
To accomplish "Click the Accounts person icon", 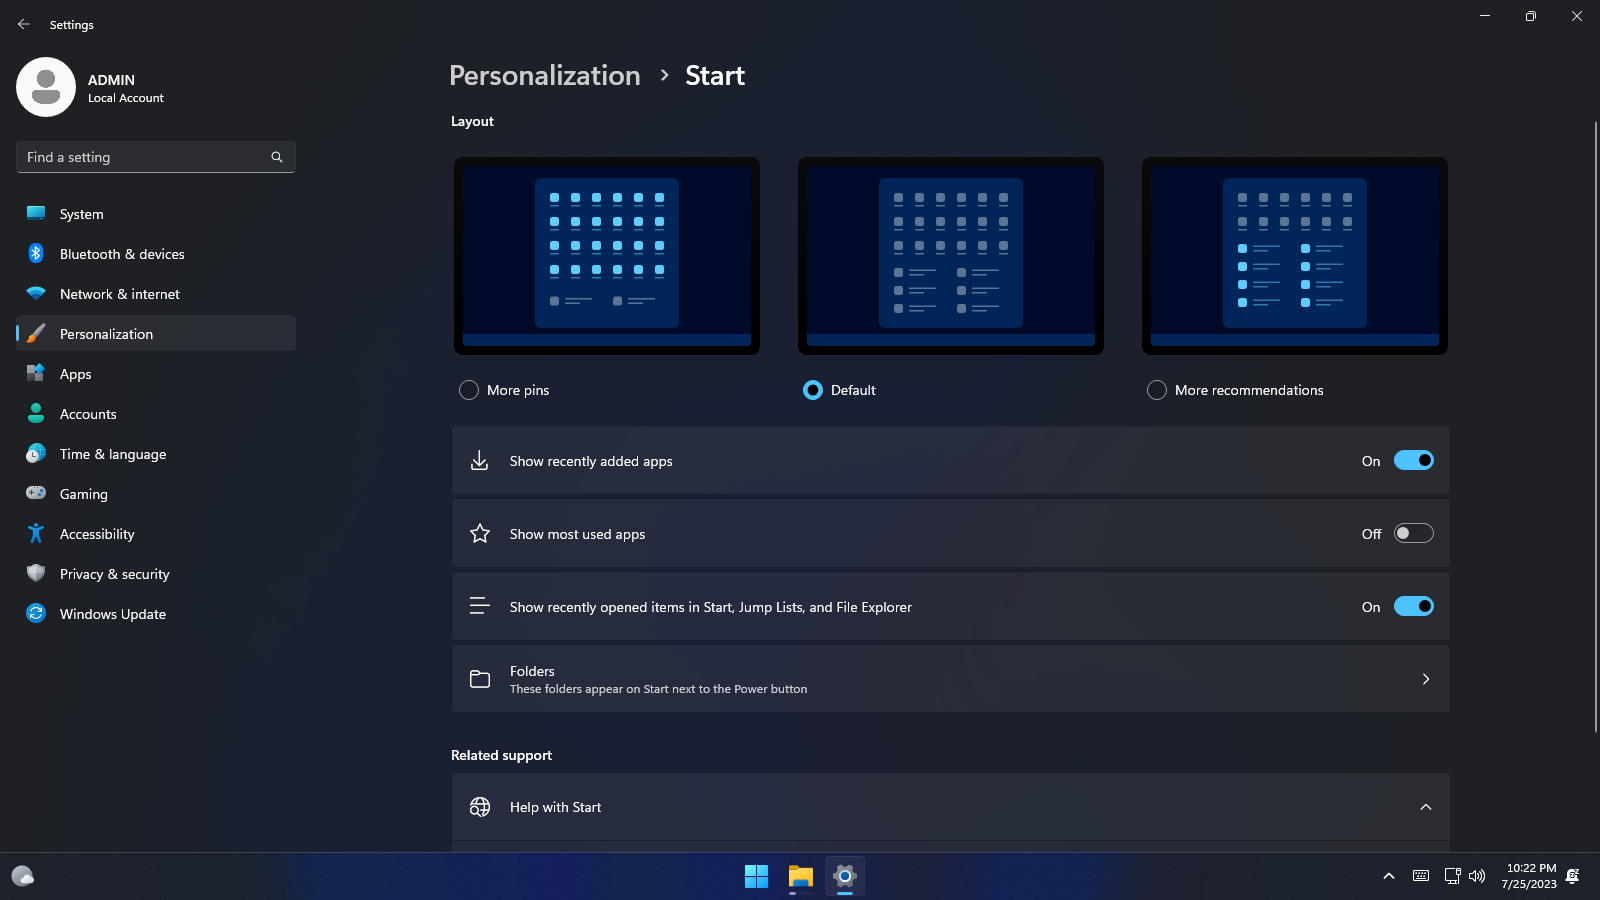I will click(36, 413).
